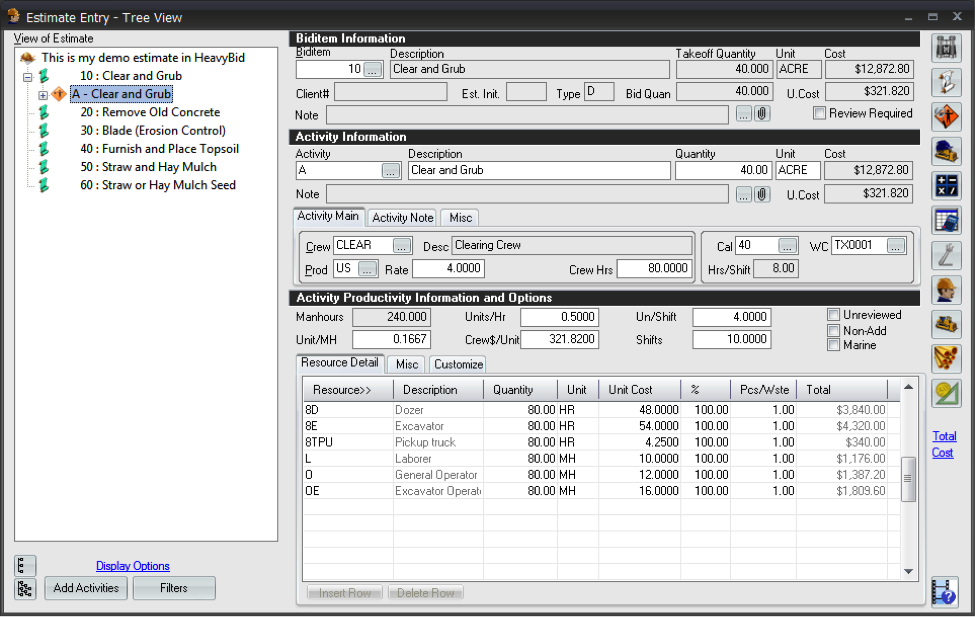This screenshot has width=975, height=617.
Task: Click the wrench tool icon
Action: (x=946, y=255)
